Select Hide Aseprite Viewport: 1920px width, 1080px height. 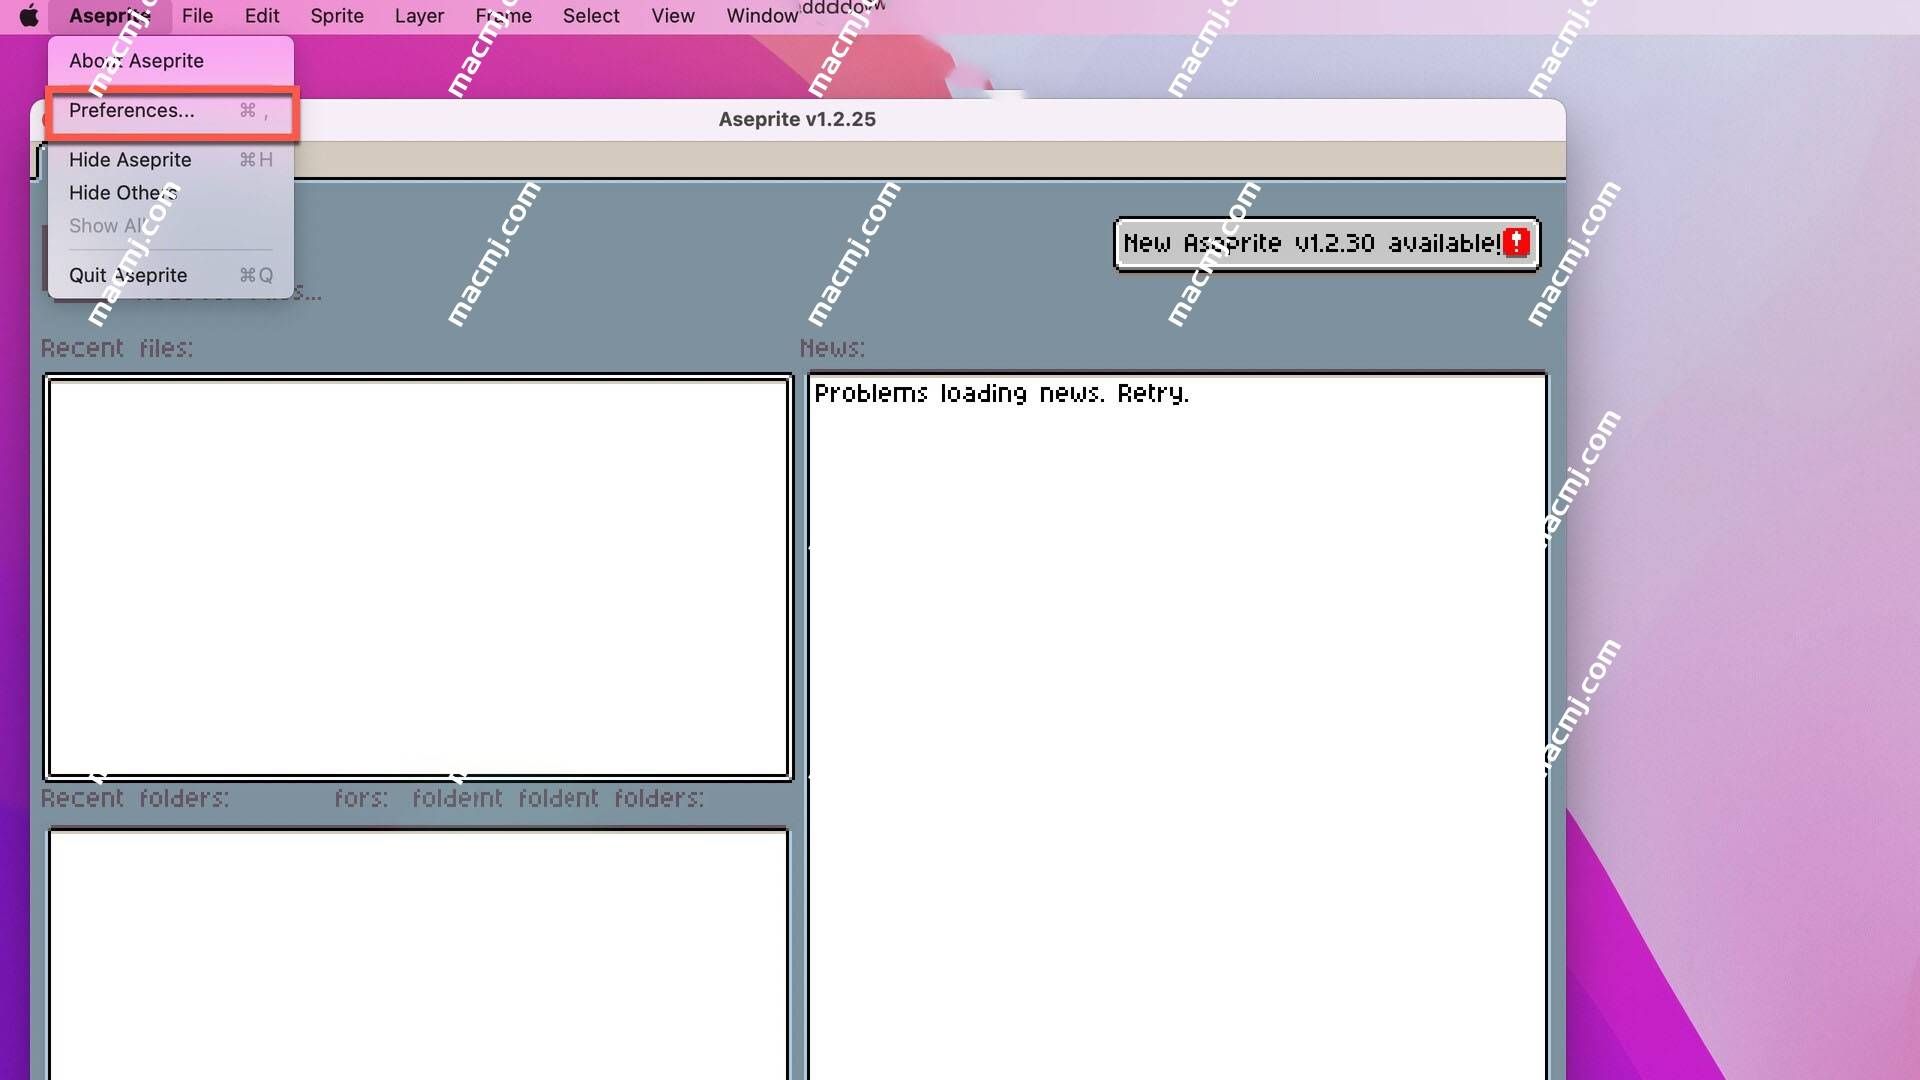tap(171, 160)
